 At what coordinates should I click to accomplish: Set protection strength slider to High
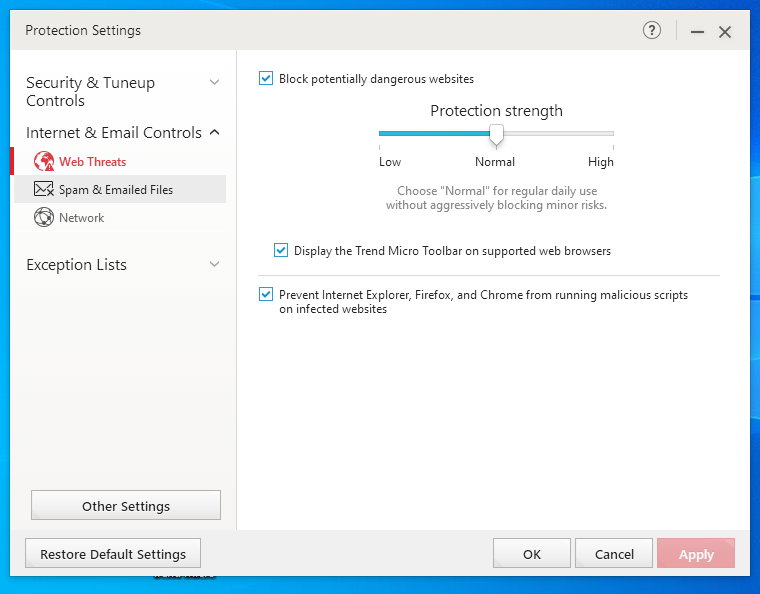pyautogui.click(x=612, y=133)
